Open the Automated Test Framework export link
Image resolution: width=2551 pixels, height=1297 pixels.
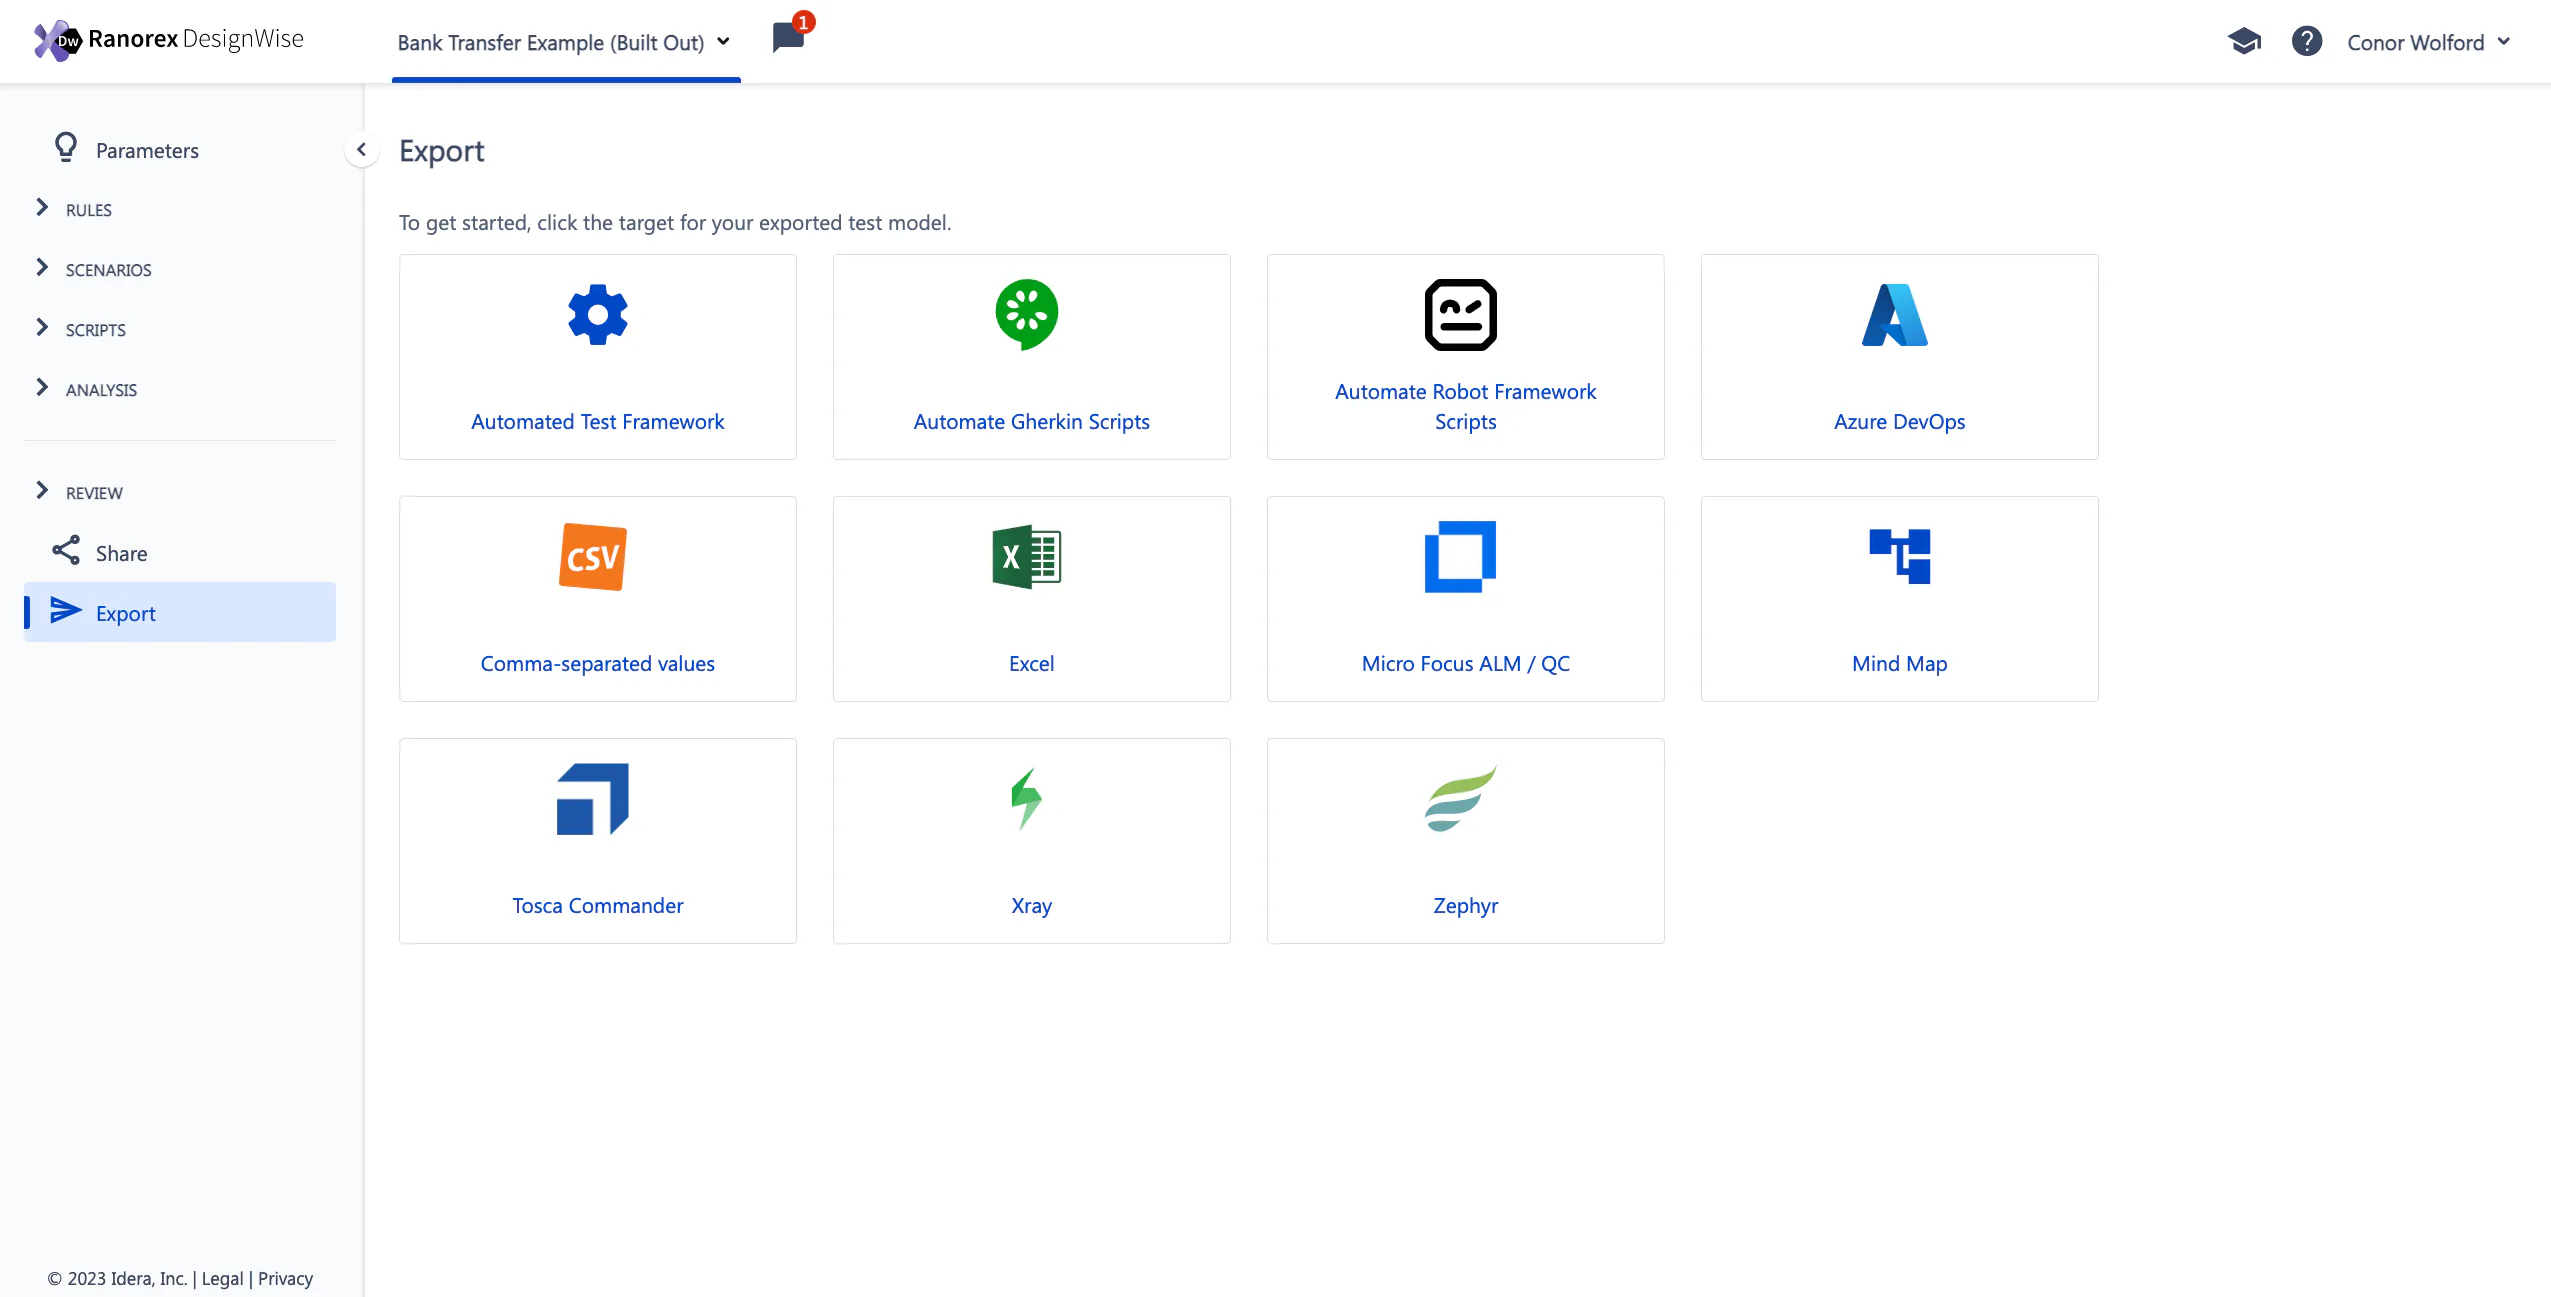click(598, 422)
